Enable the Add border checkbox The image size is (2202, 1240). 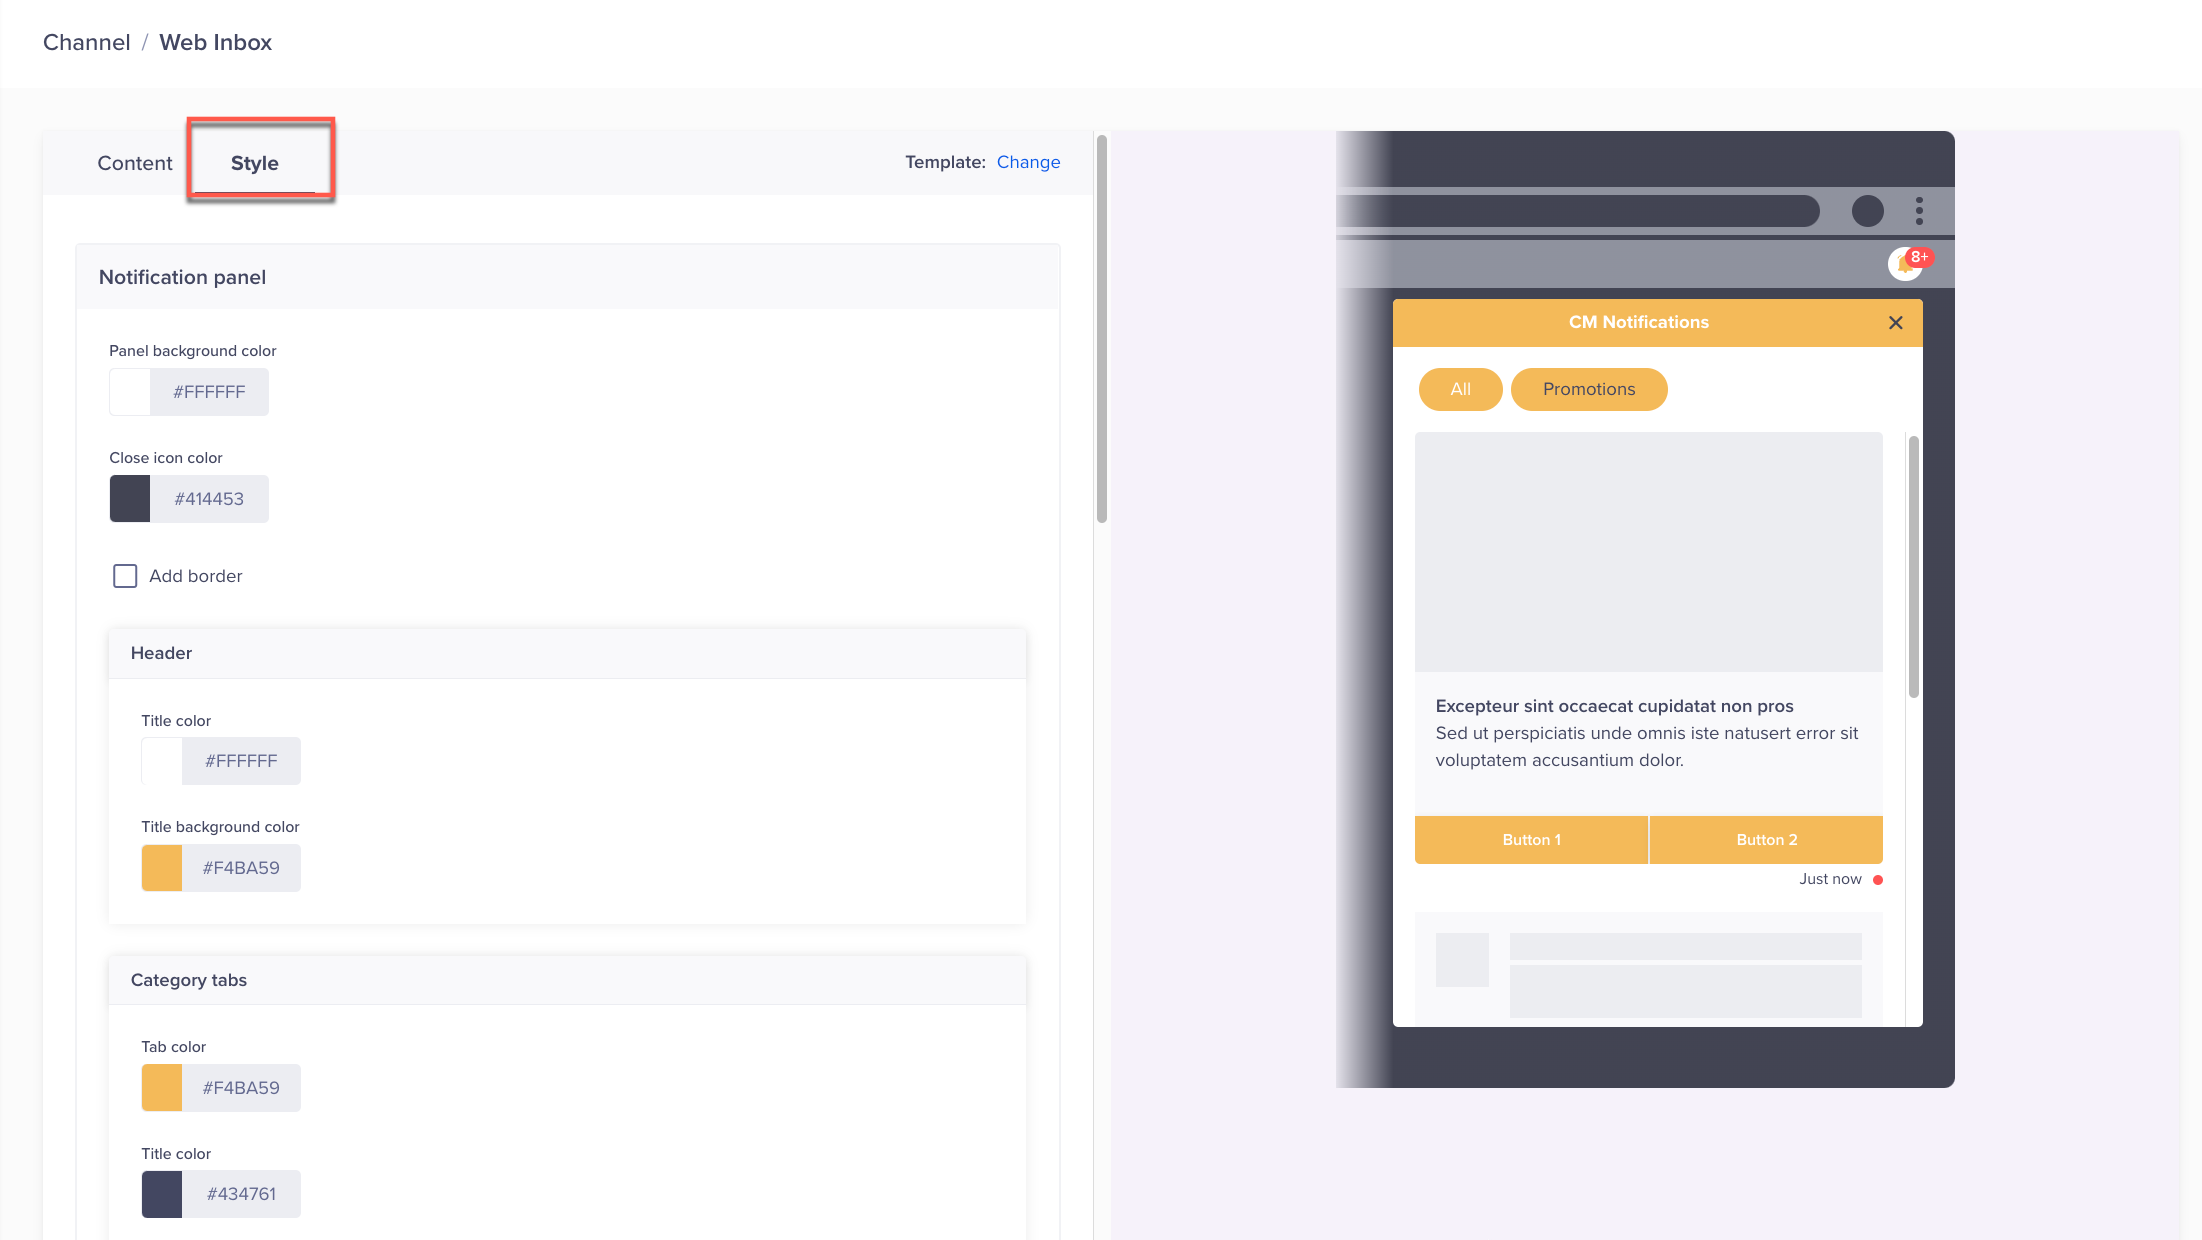tap(125, 576)
